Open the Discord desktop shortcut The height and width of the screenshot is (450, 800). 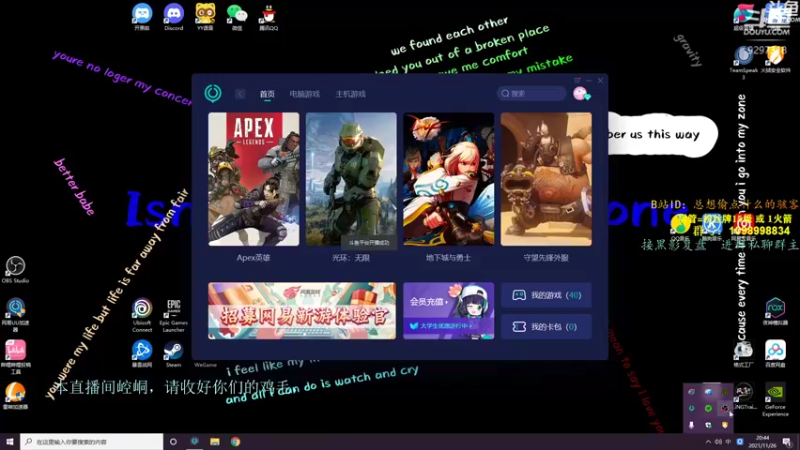tap(173, 17)
